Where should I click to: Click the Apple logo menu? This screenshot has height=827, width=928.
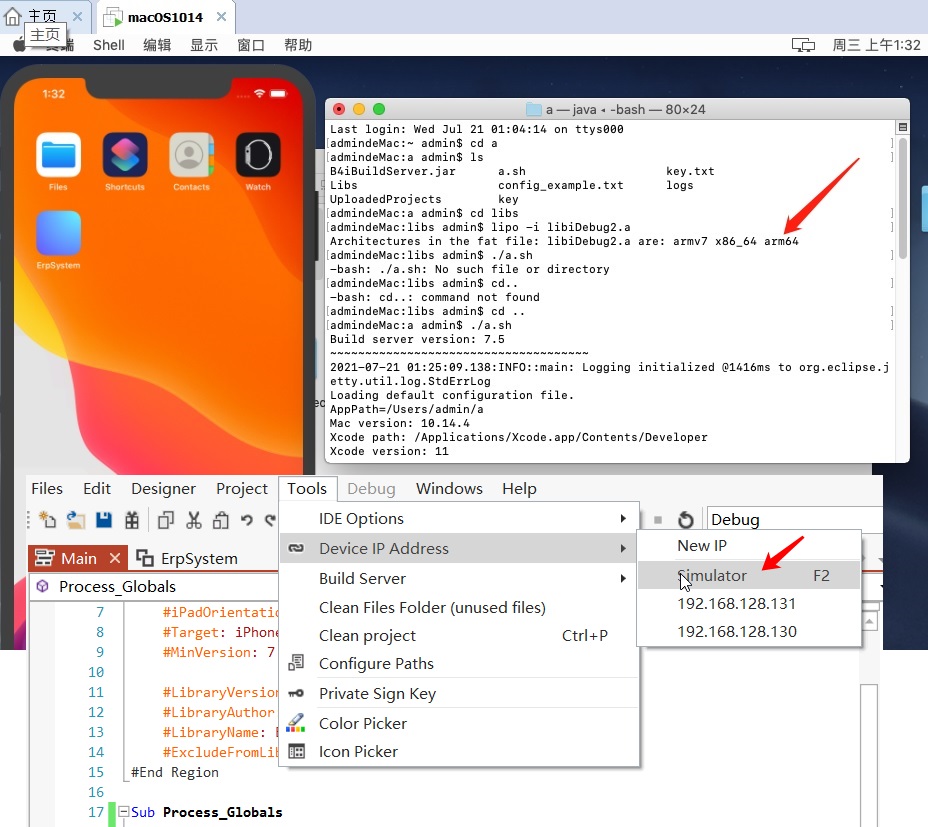click(20, 45)
